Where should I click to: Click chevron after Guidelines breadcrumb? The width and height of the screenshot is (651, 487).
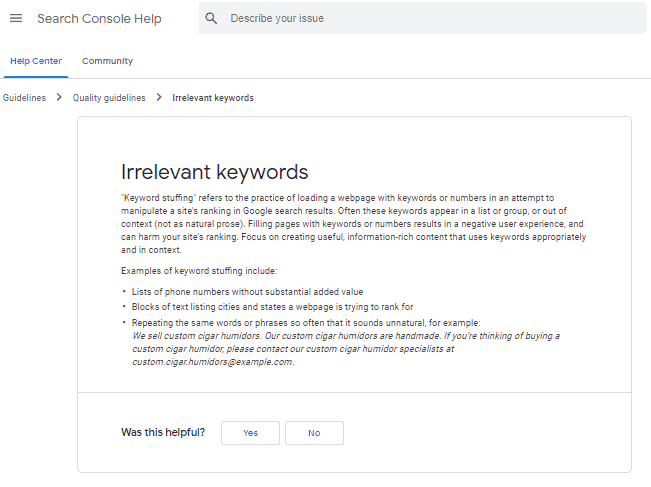tap(59, 97)
